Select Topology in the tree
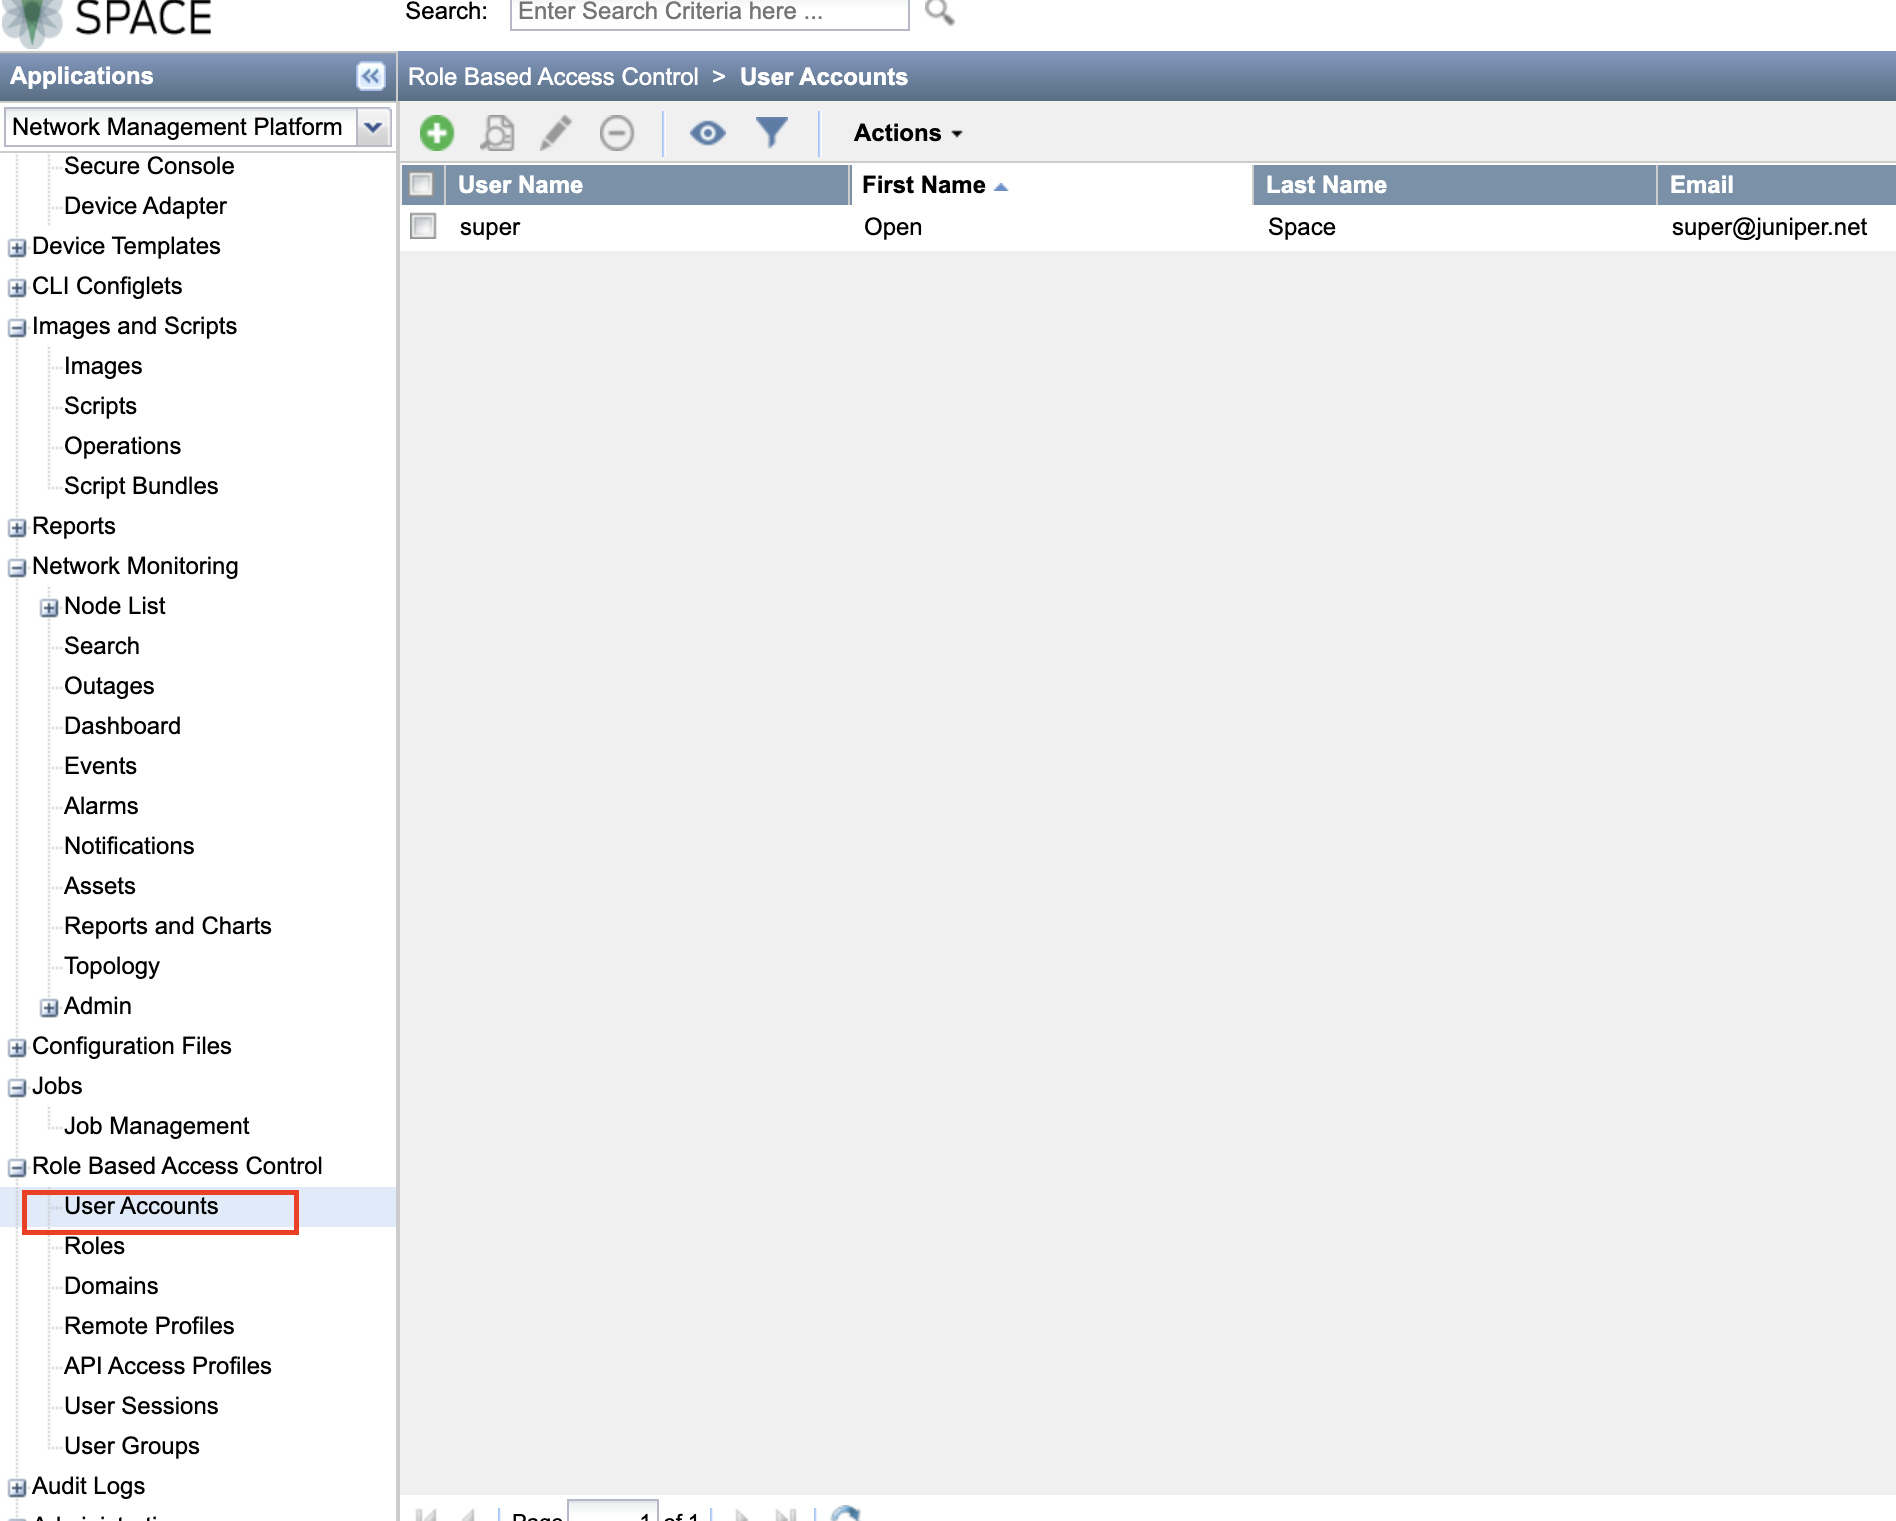The width and height of the screenshot is (1896, 1521). [x=112, y=966]
